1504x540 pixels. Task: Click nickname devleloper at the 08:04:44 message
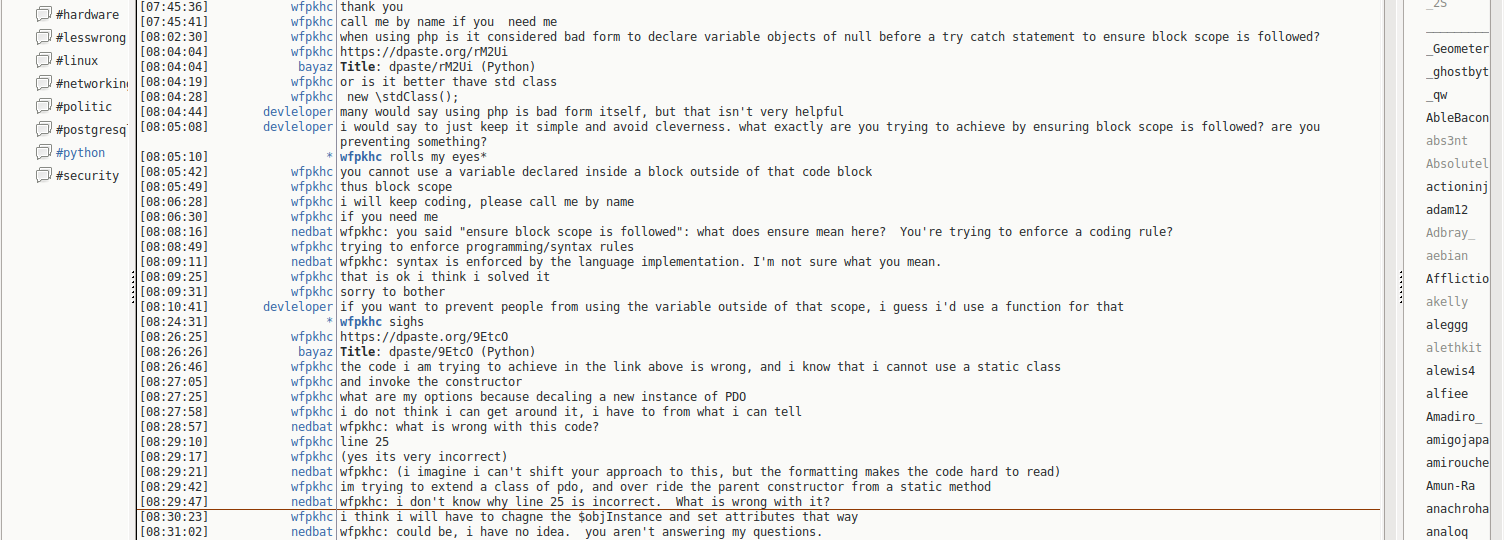click(297, 112)
